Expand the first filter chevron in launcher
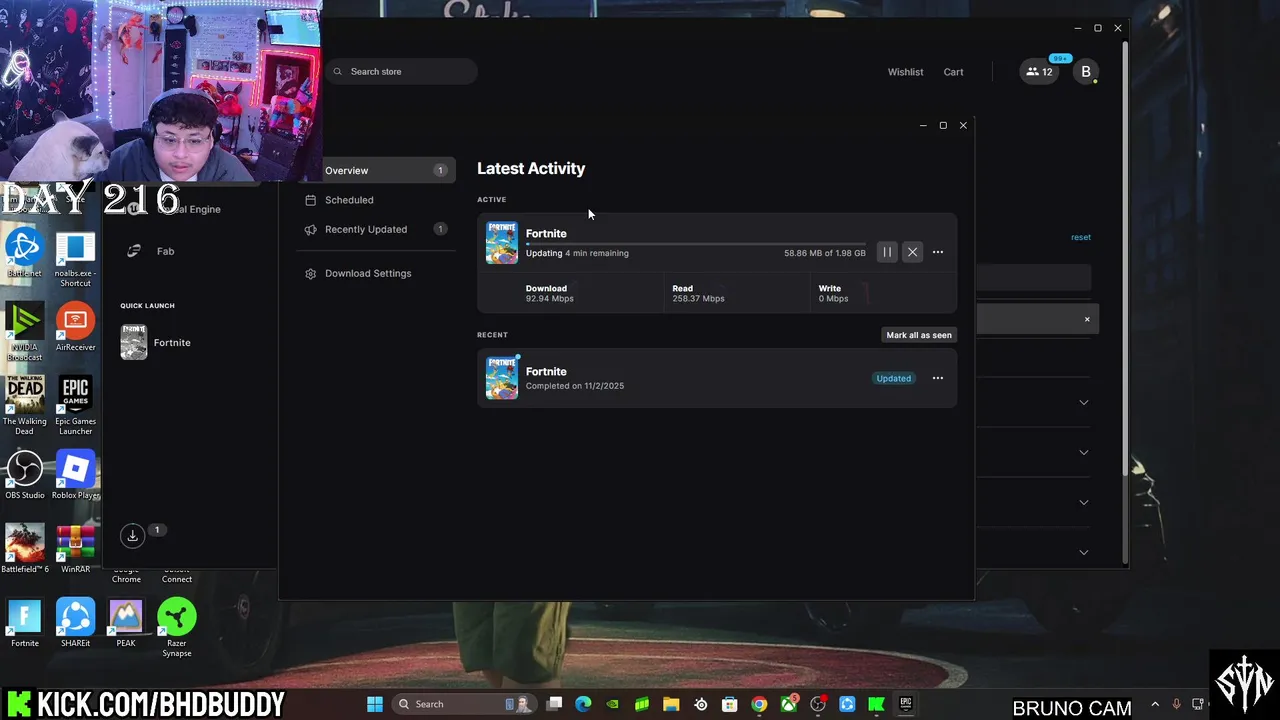This screenshot has width=1280, height=720. [1083, 402]
